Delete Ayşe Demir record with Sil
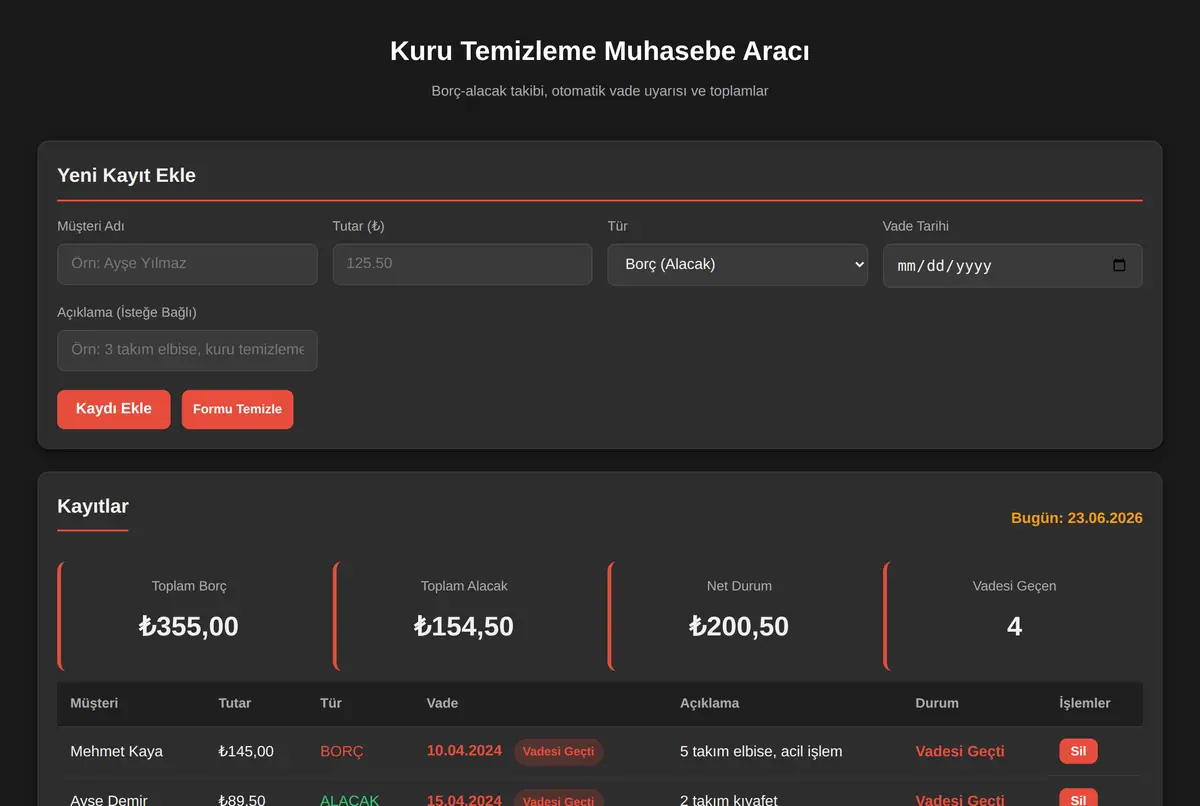This screenshot has width=1200, height=806. point(1078,800)
